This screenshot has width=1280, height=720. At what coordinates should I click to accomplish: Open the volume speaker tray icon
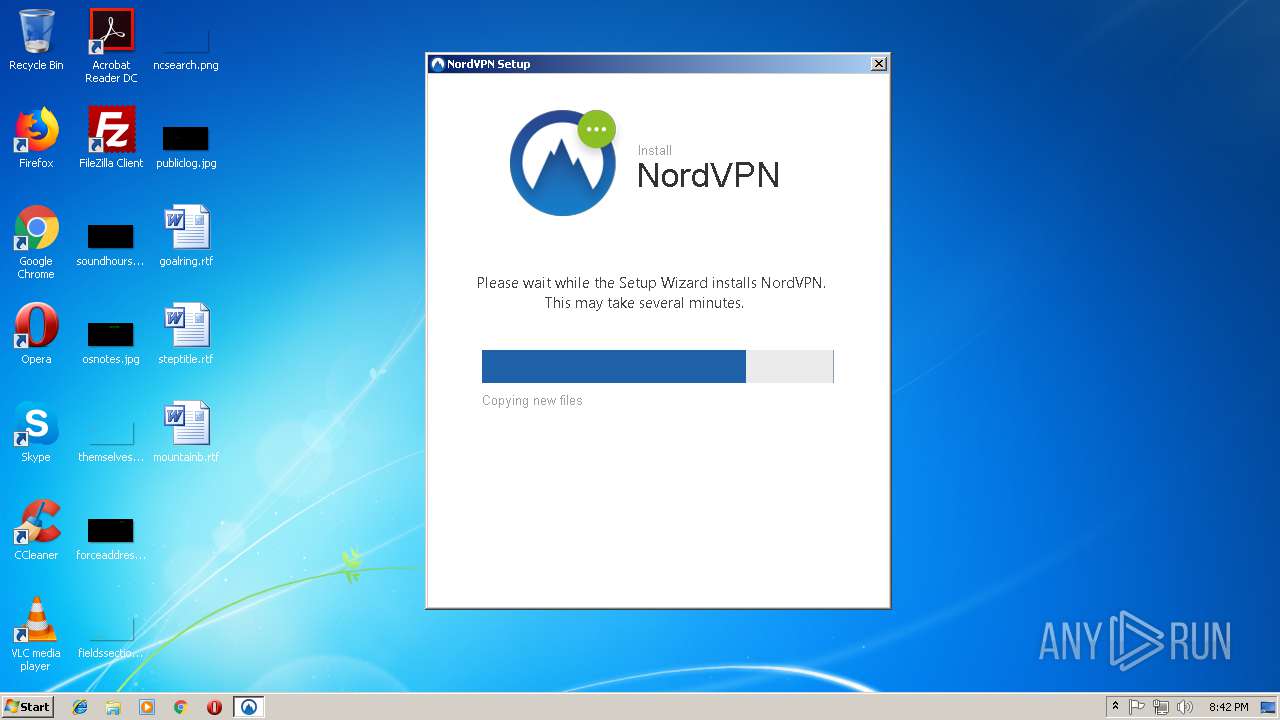coord(1185,707)
